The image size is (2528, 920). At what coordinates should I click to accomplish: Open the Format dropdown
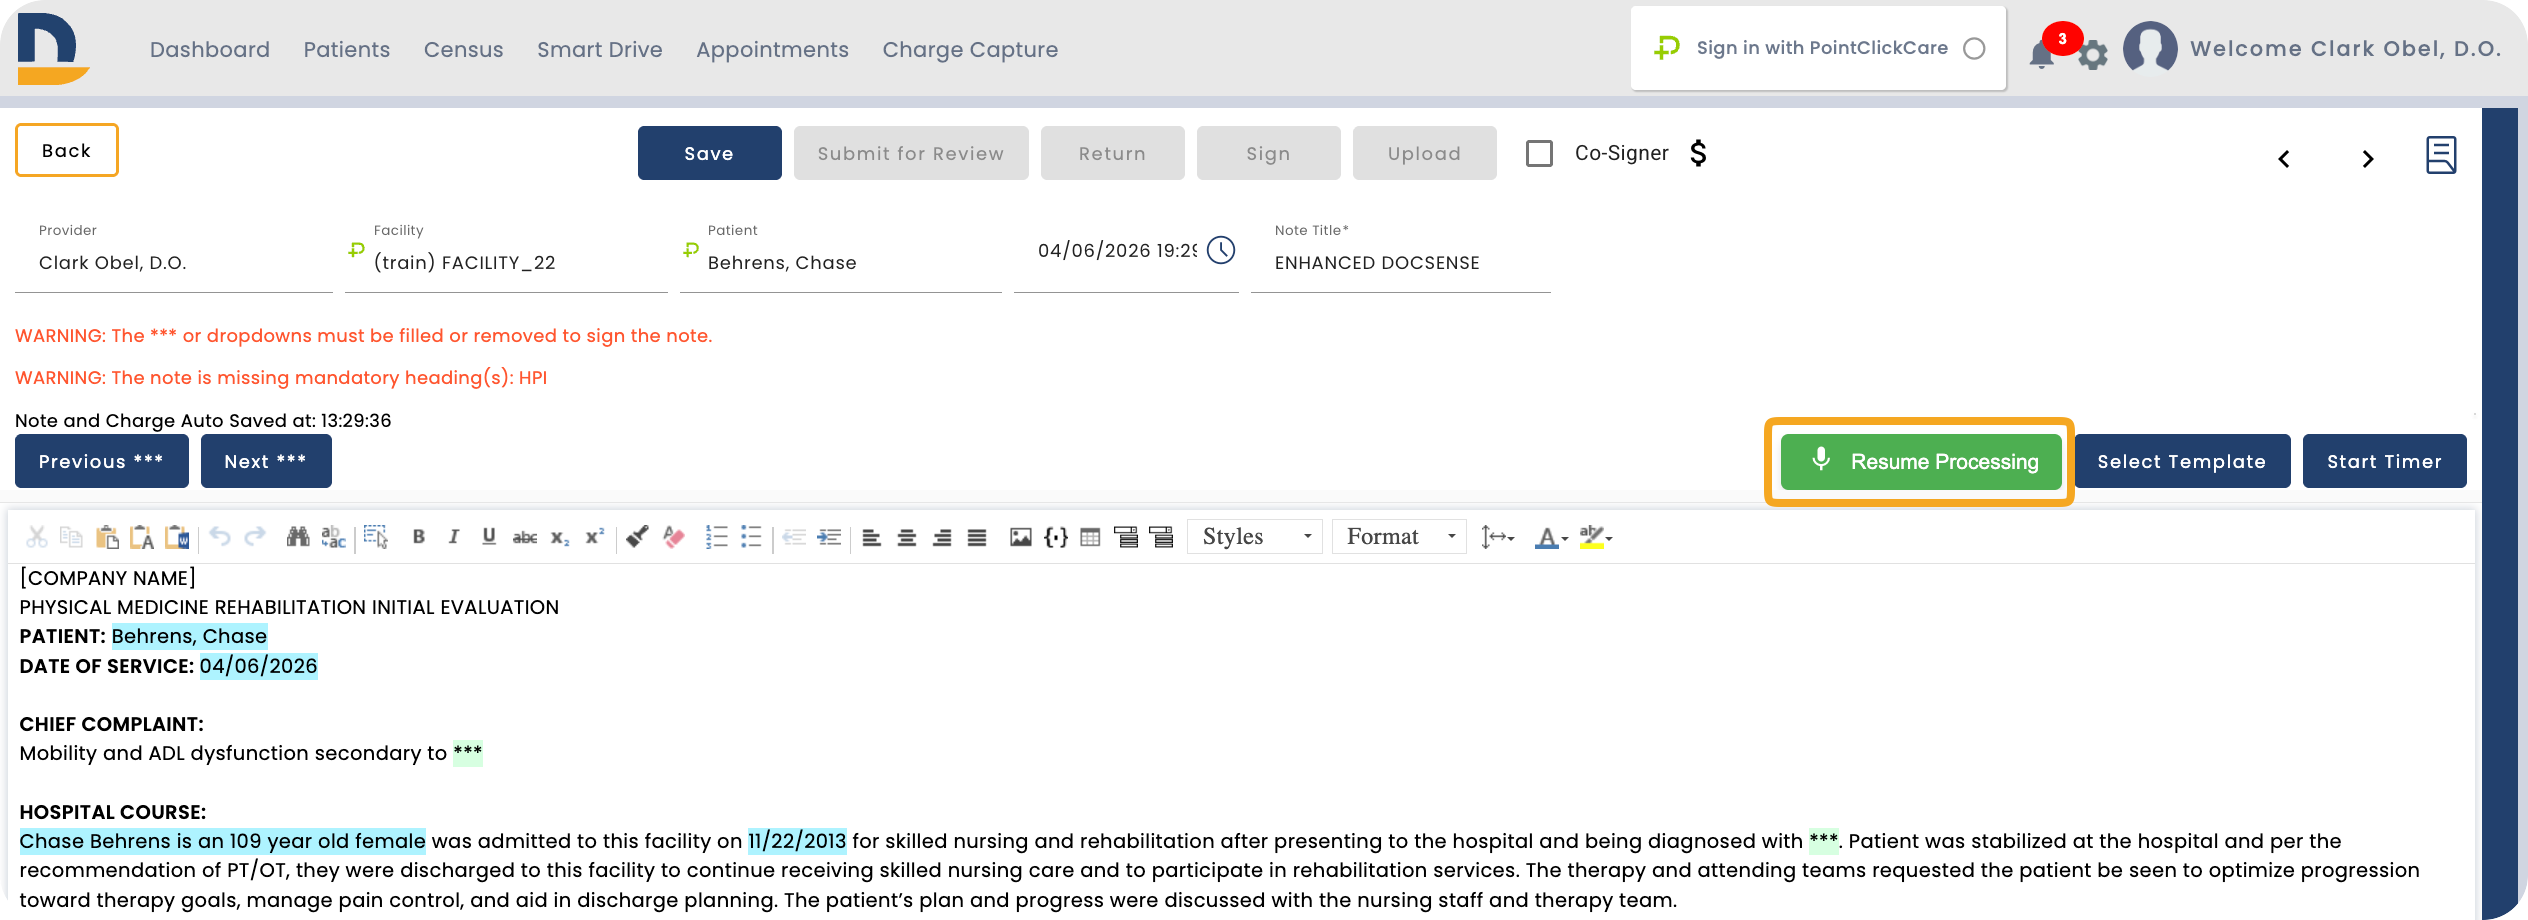pos(1399,537)
